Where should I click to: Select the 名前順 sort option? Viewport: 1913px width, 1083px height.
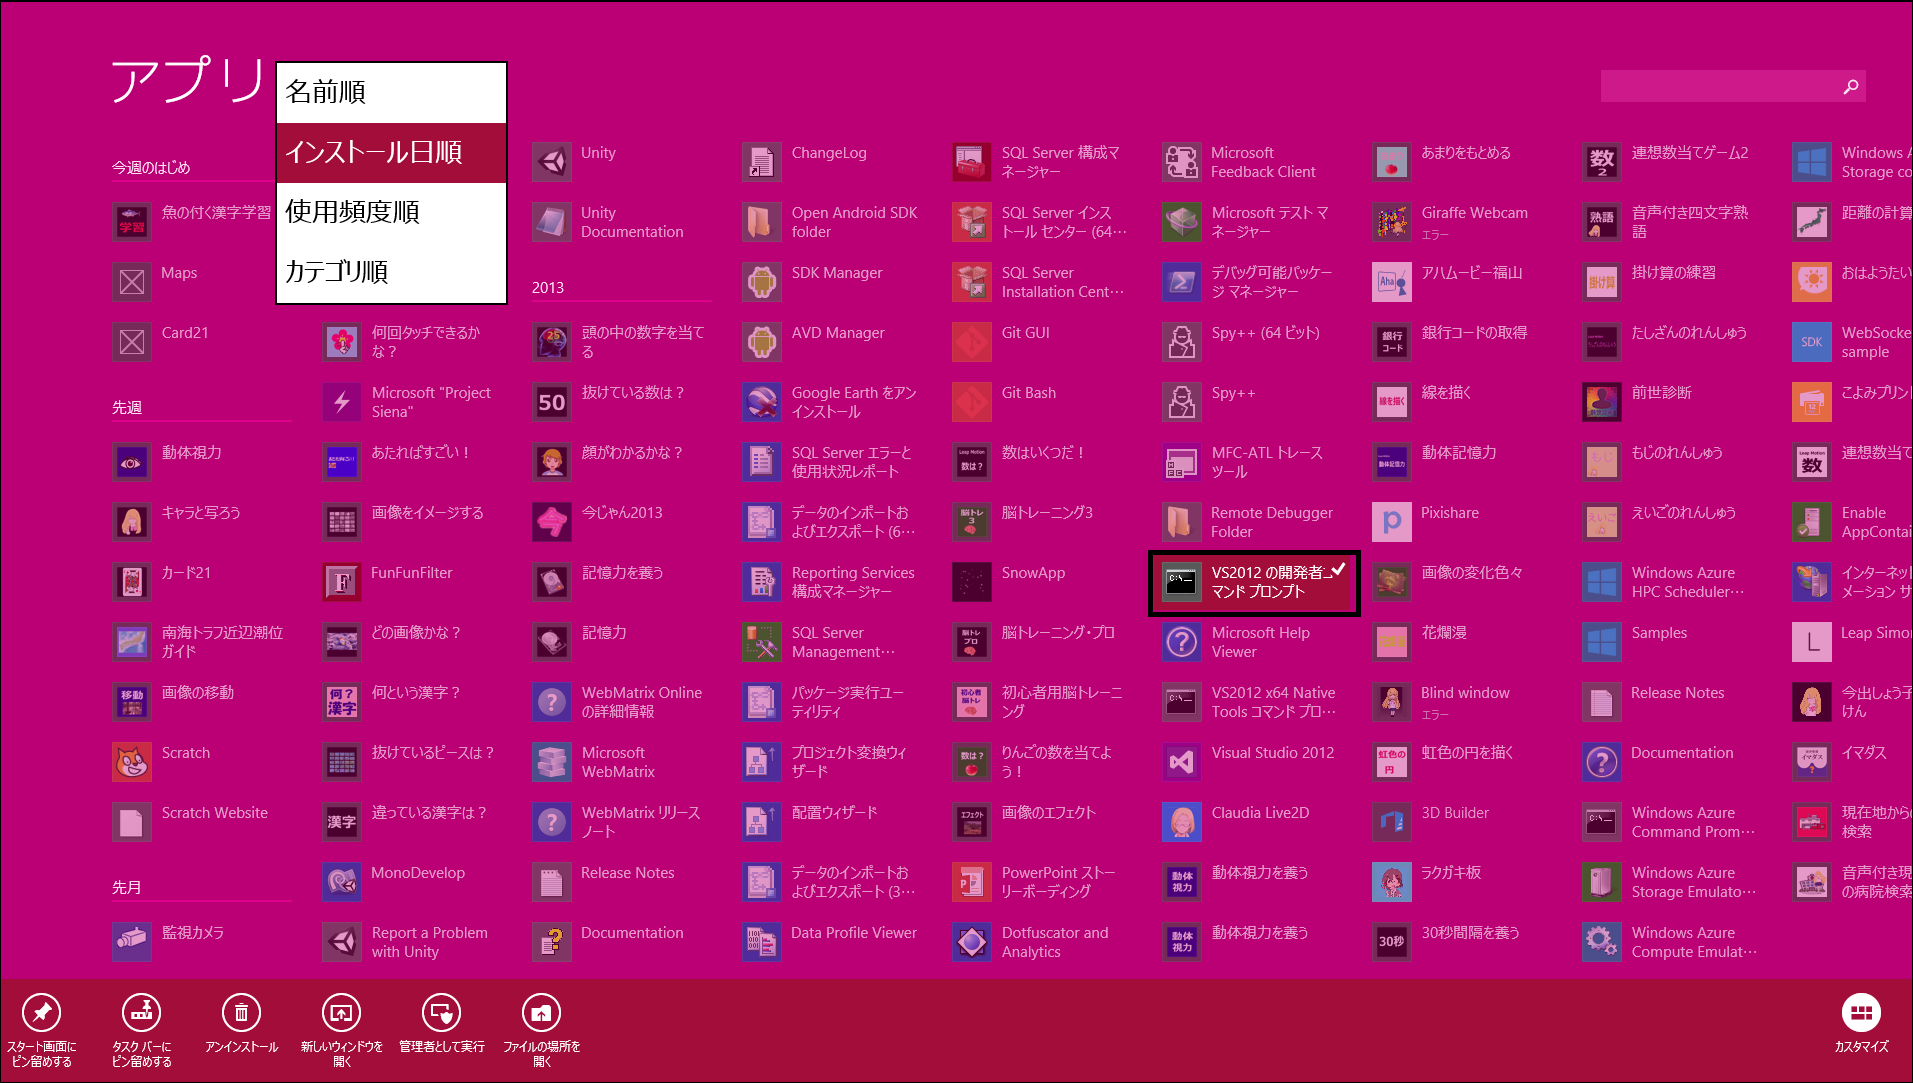pyautogui.click(x=391, y=93)
